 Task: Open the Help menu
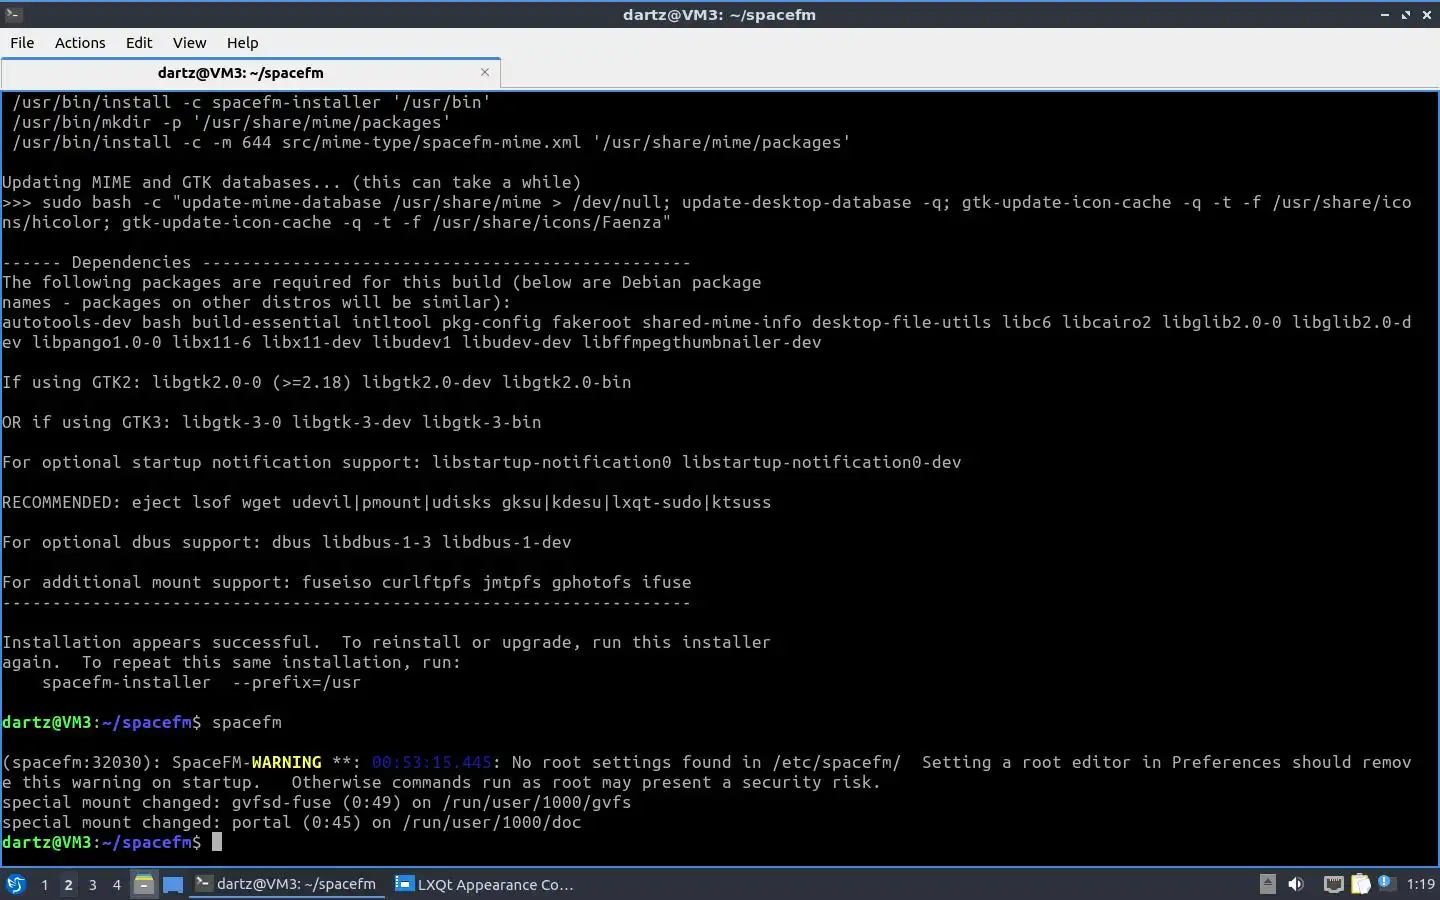pos(242,43)
